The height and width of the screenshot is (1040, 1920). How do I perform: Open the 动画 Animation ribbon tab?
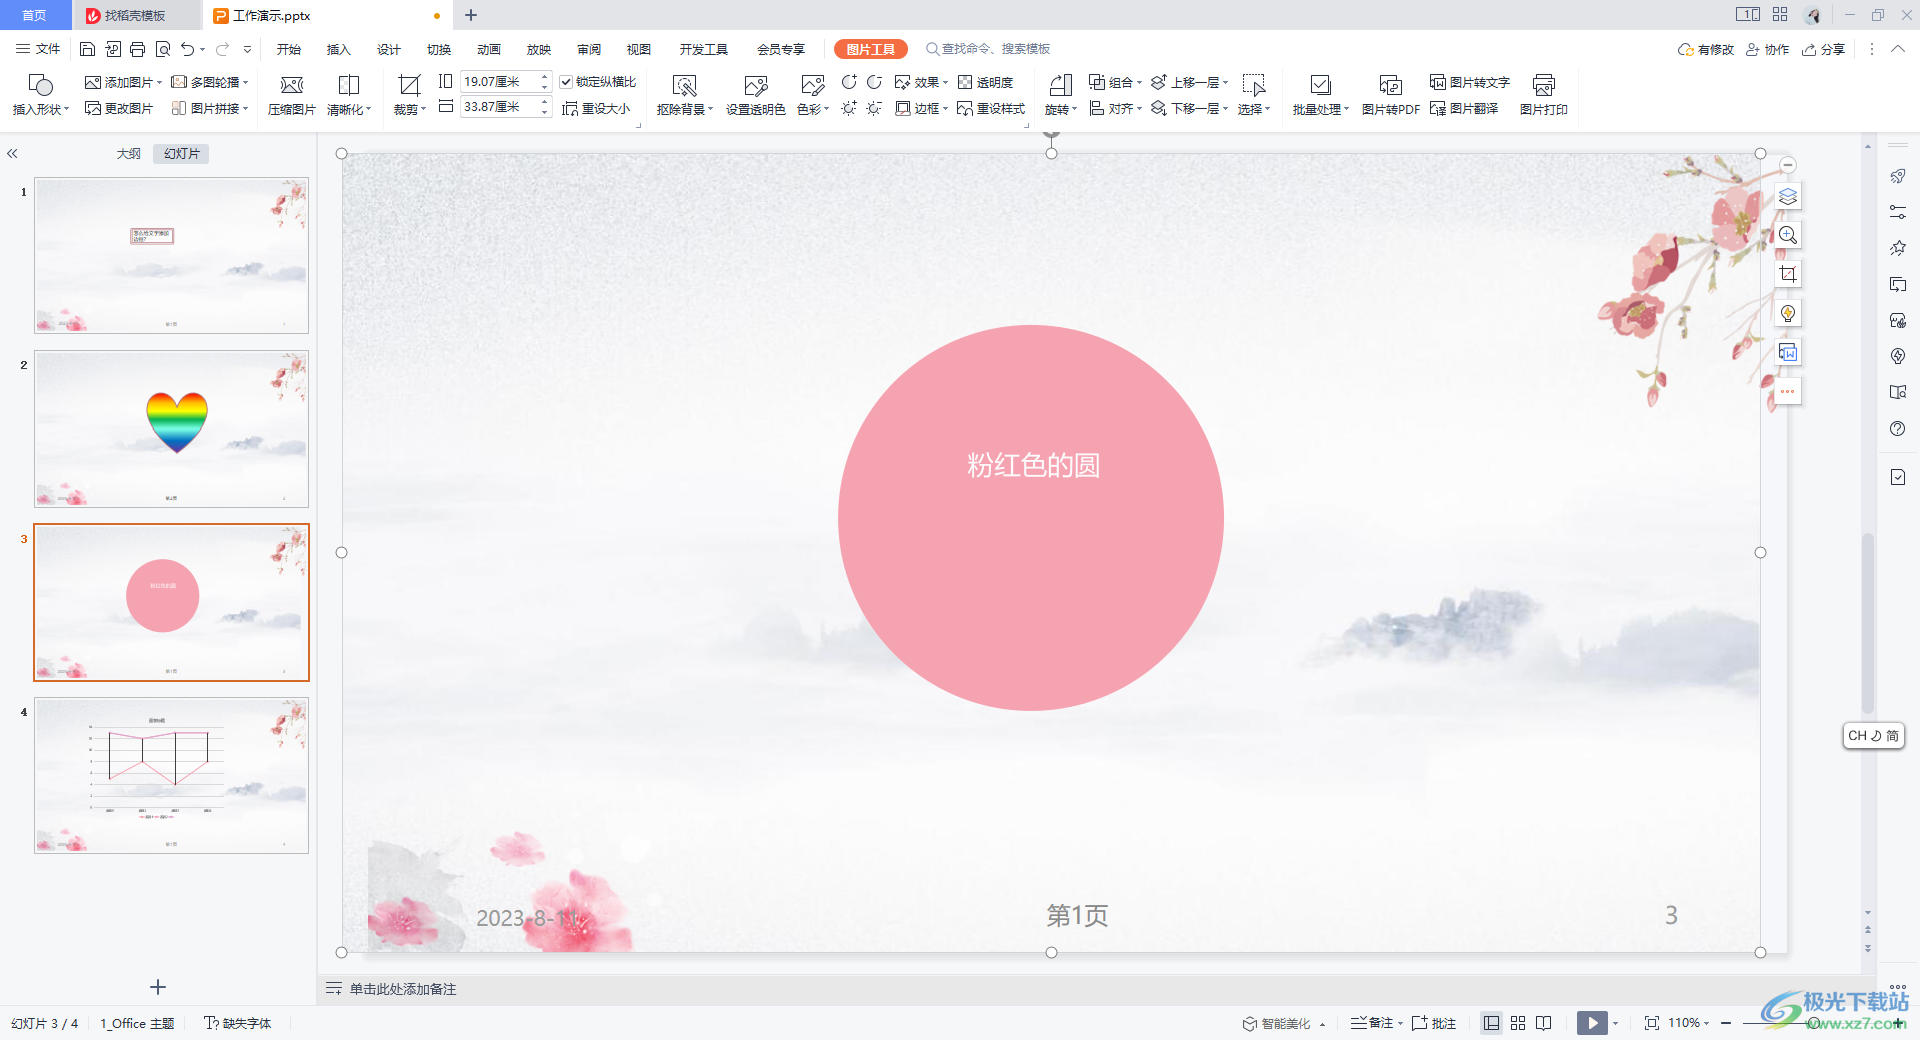tap(489, 49)
